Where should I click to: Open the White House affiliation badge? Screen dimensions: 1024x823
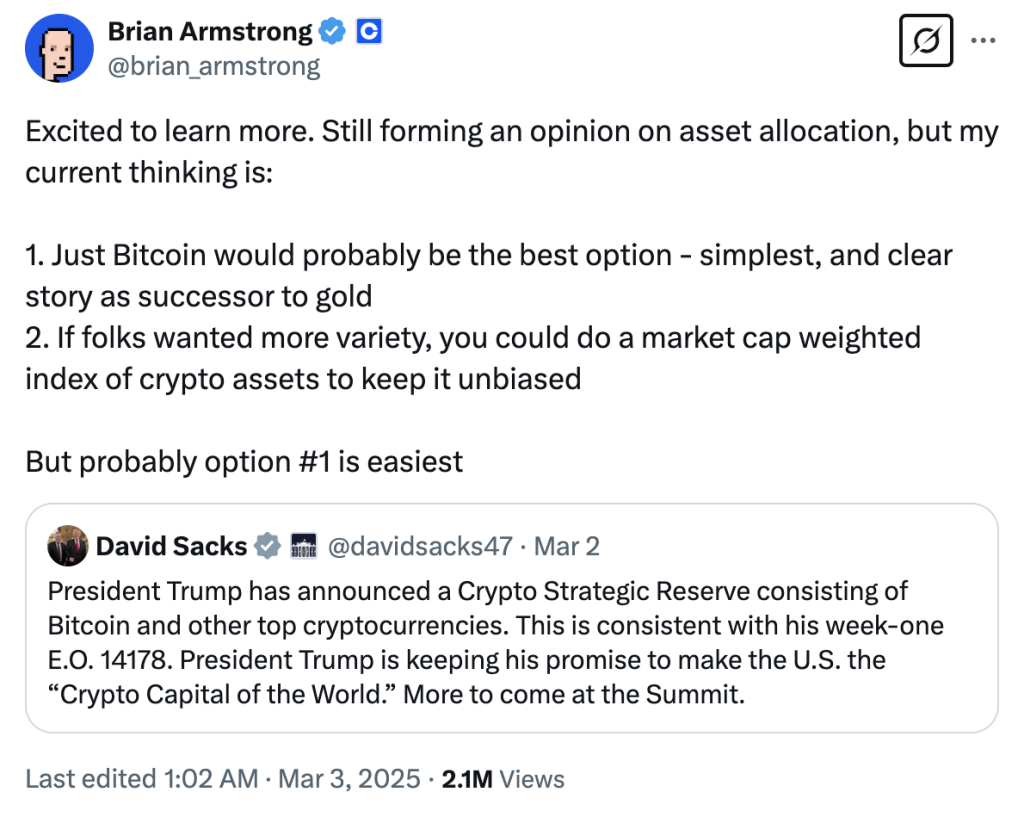304,545
